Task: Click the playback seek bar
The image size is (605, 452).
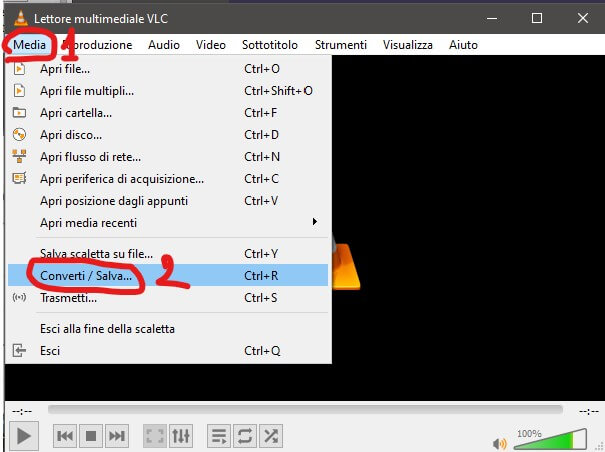Action: tap(300, 409)
